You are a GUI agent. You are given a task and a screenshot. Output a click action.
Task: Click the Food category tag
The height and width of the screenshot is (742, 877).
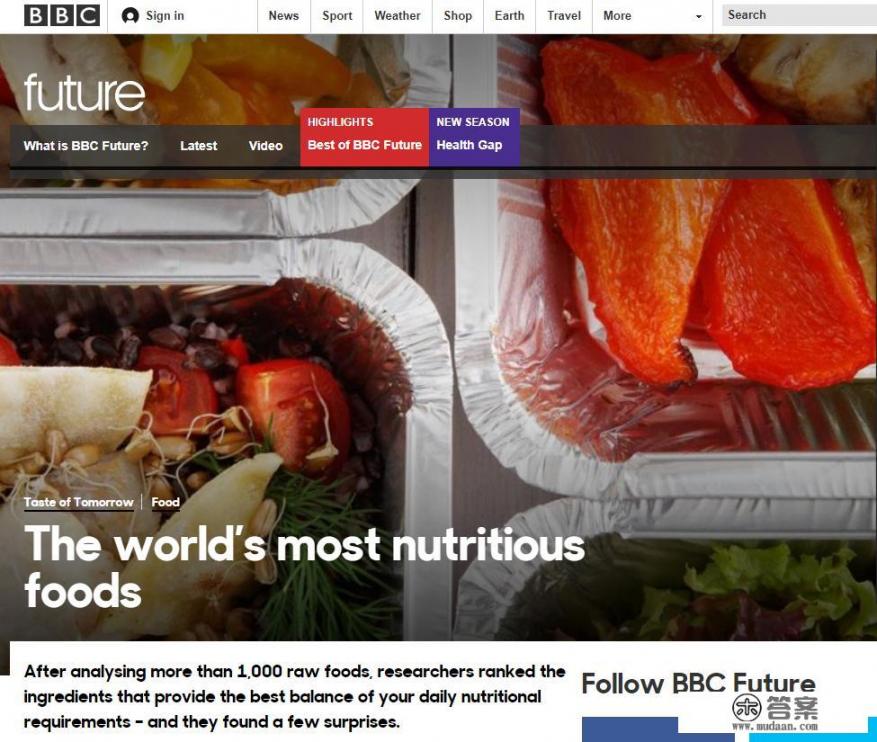click(x=166, y=502)
